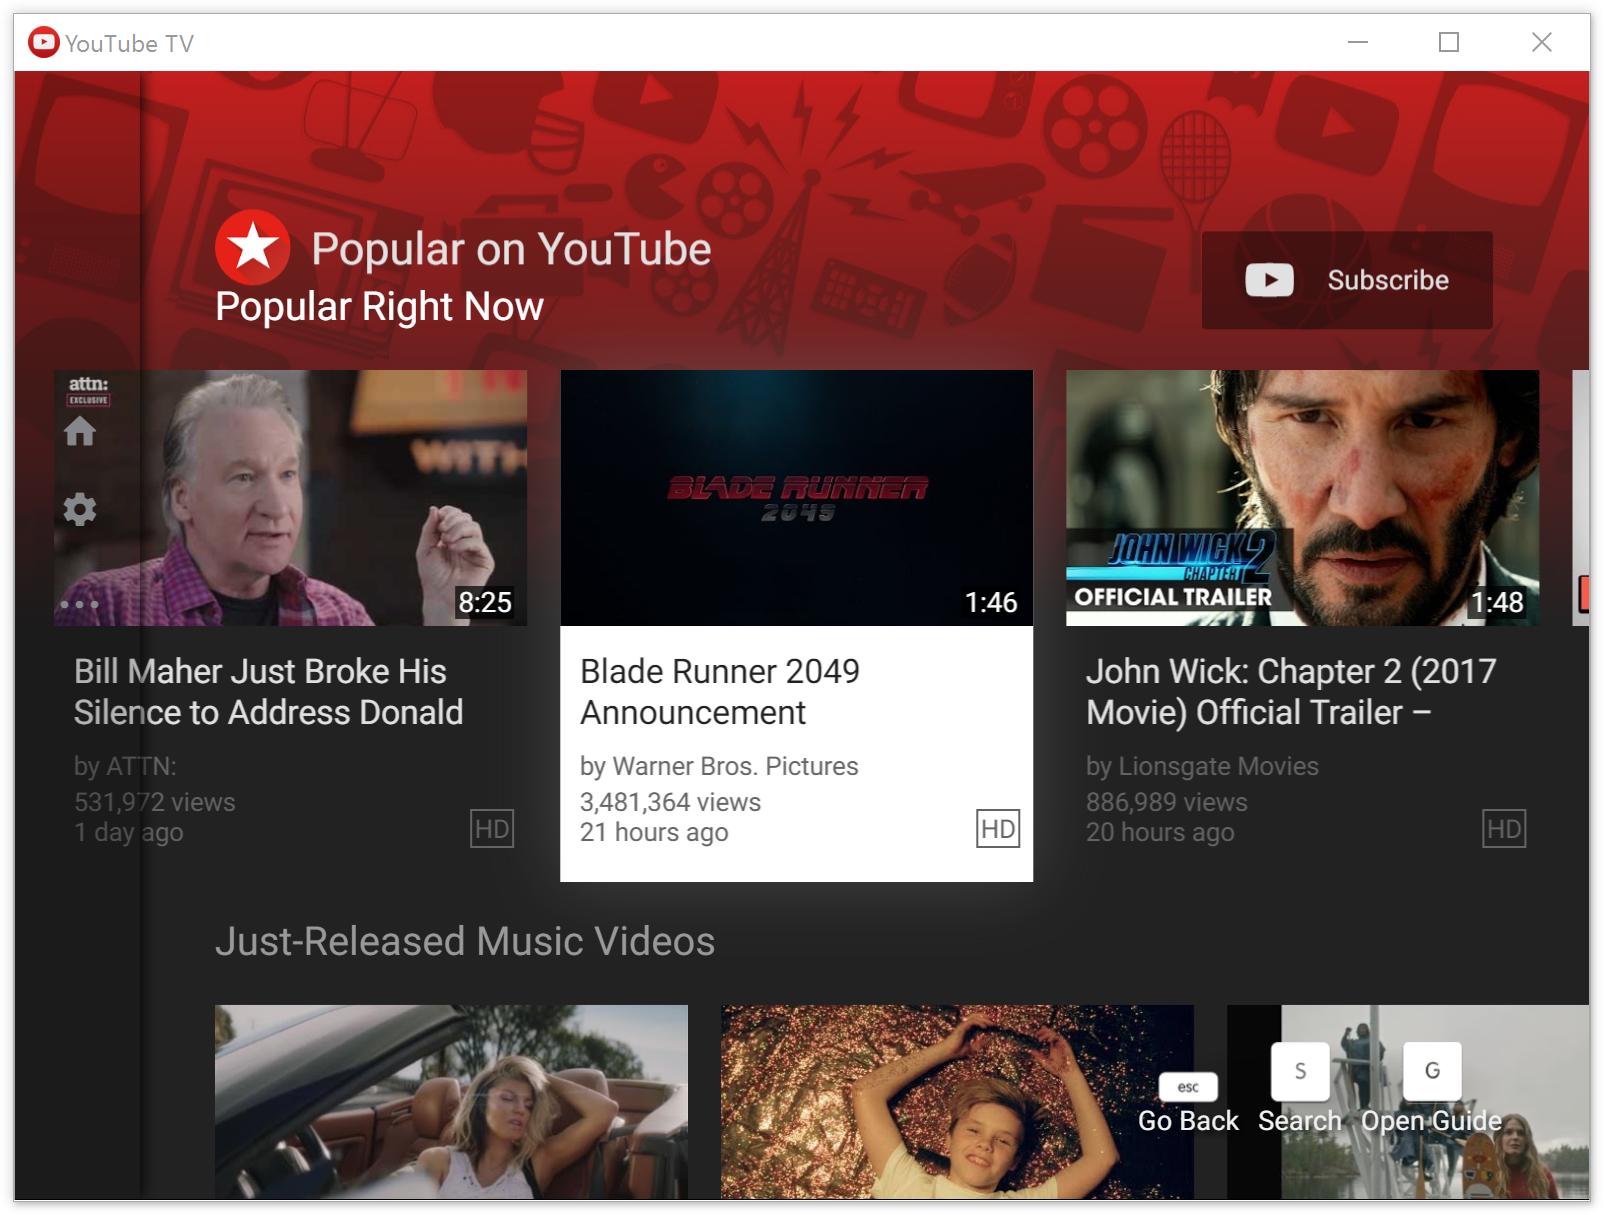The height and width of the screenshot is (1215, 1604).
Task: Click 'Just-Released Music Videos' section heading
Action: click(x=465, y=941)
